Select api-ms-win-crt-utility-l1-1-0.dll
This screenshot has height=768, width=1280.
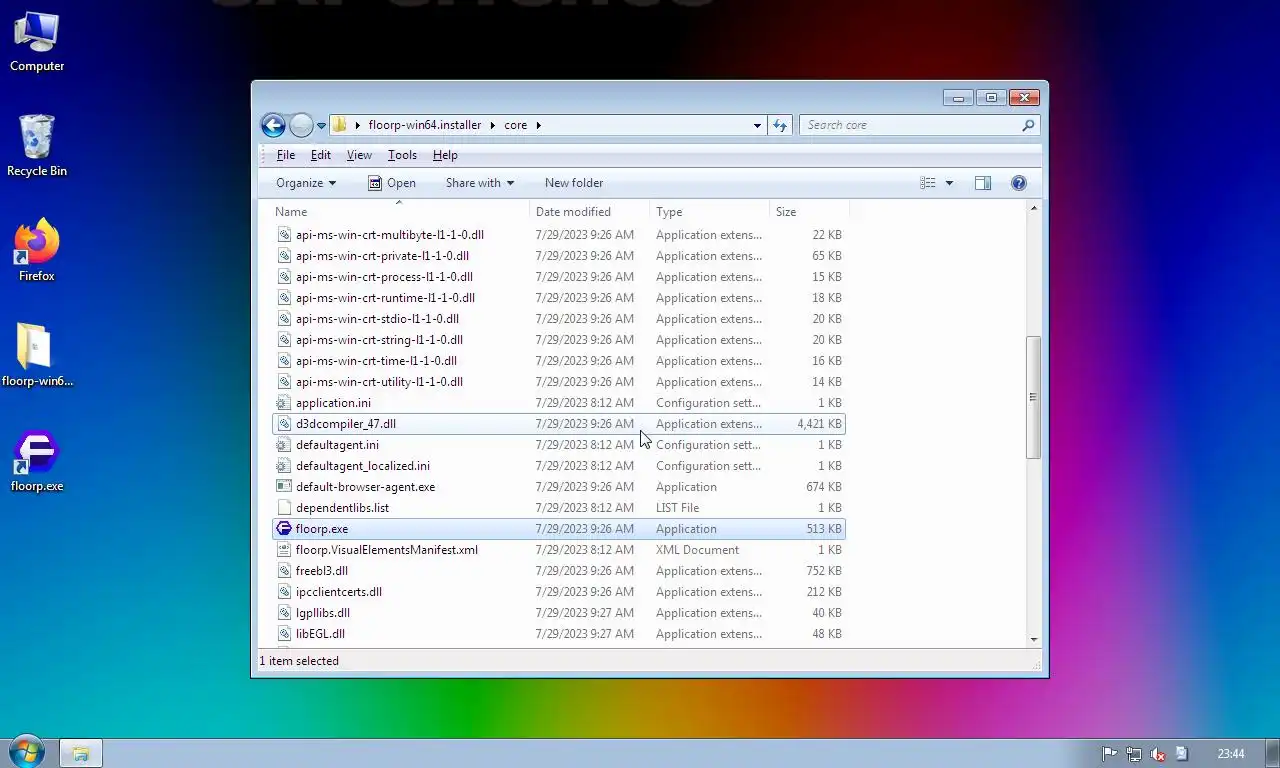559,382
